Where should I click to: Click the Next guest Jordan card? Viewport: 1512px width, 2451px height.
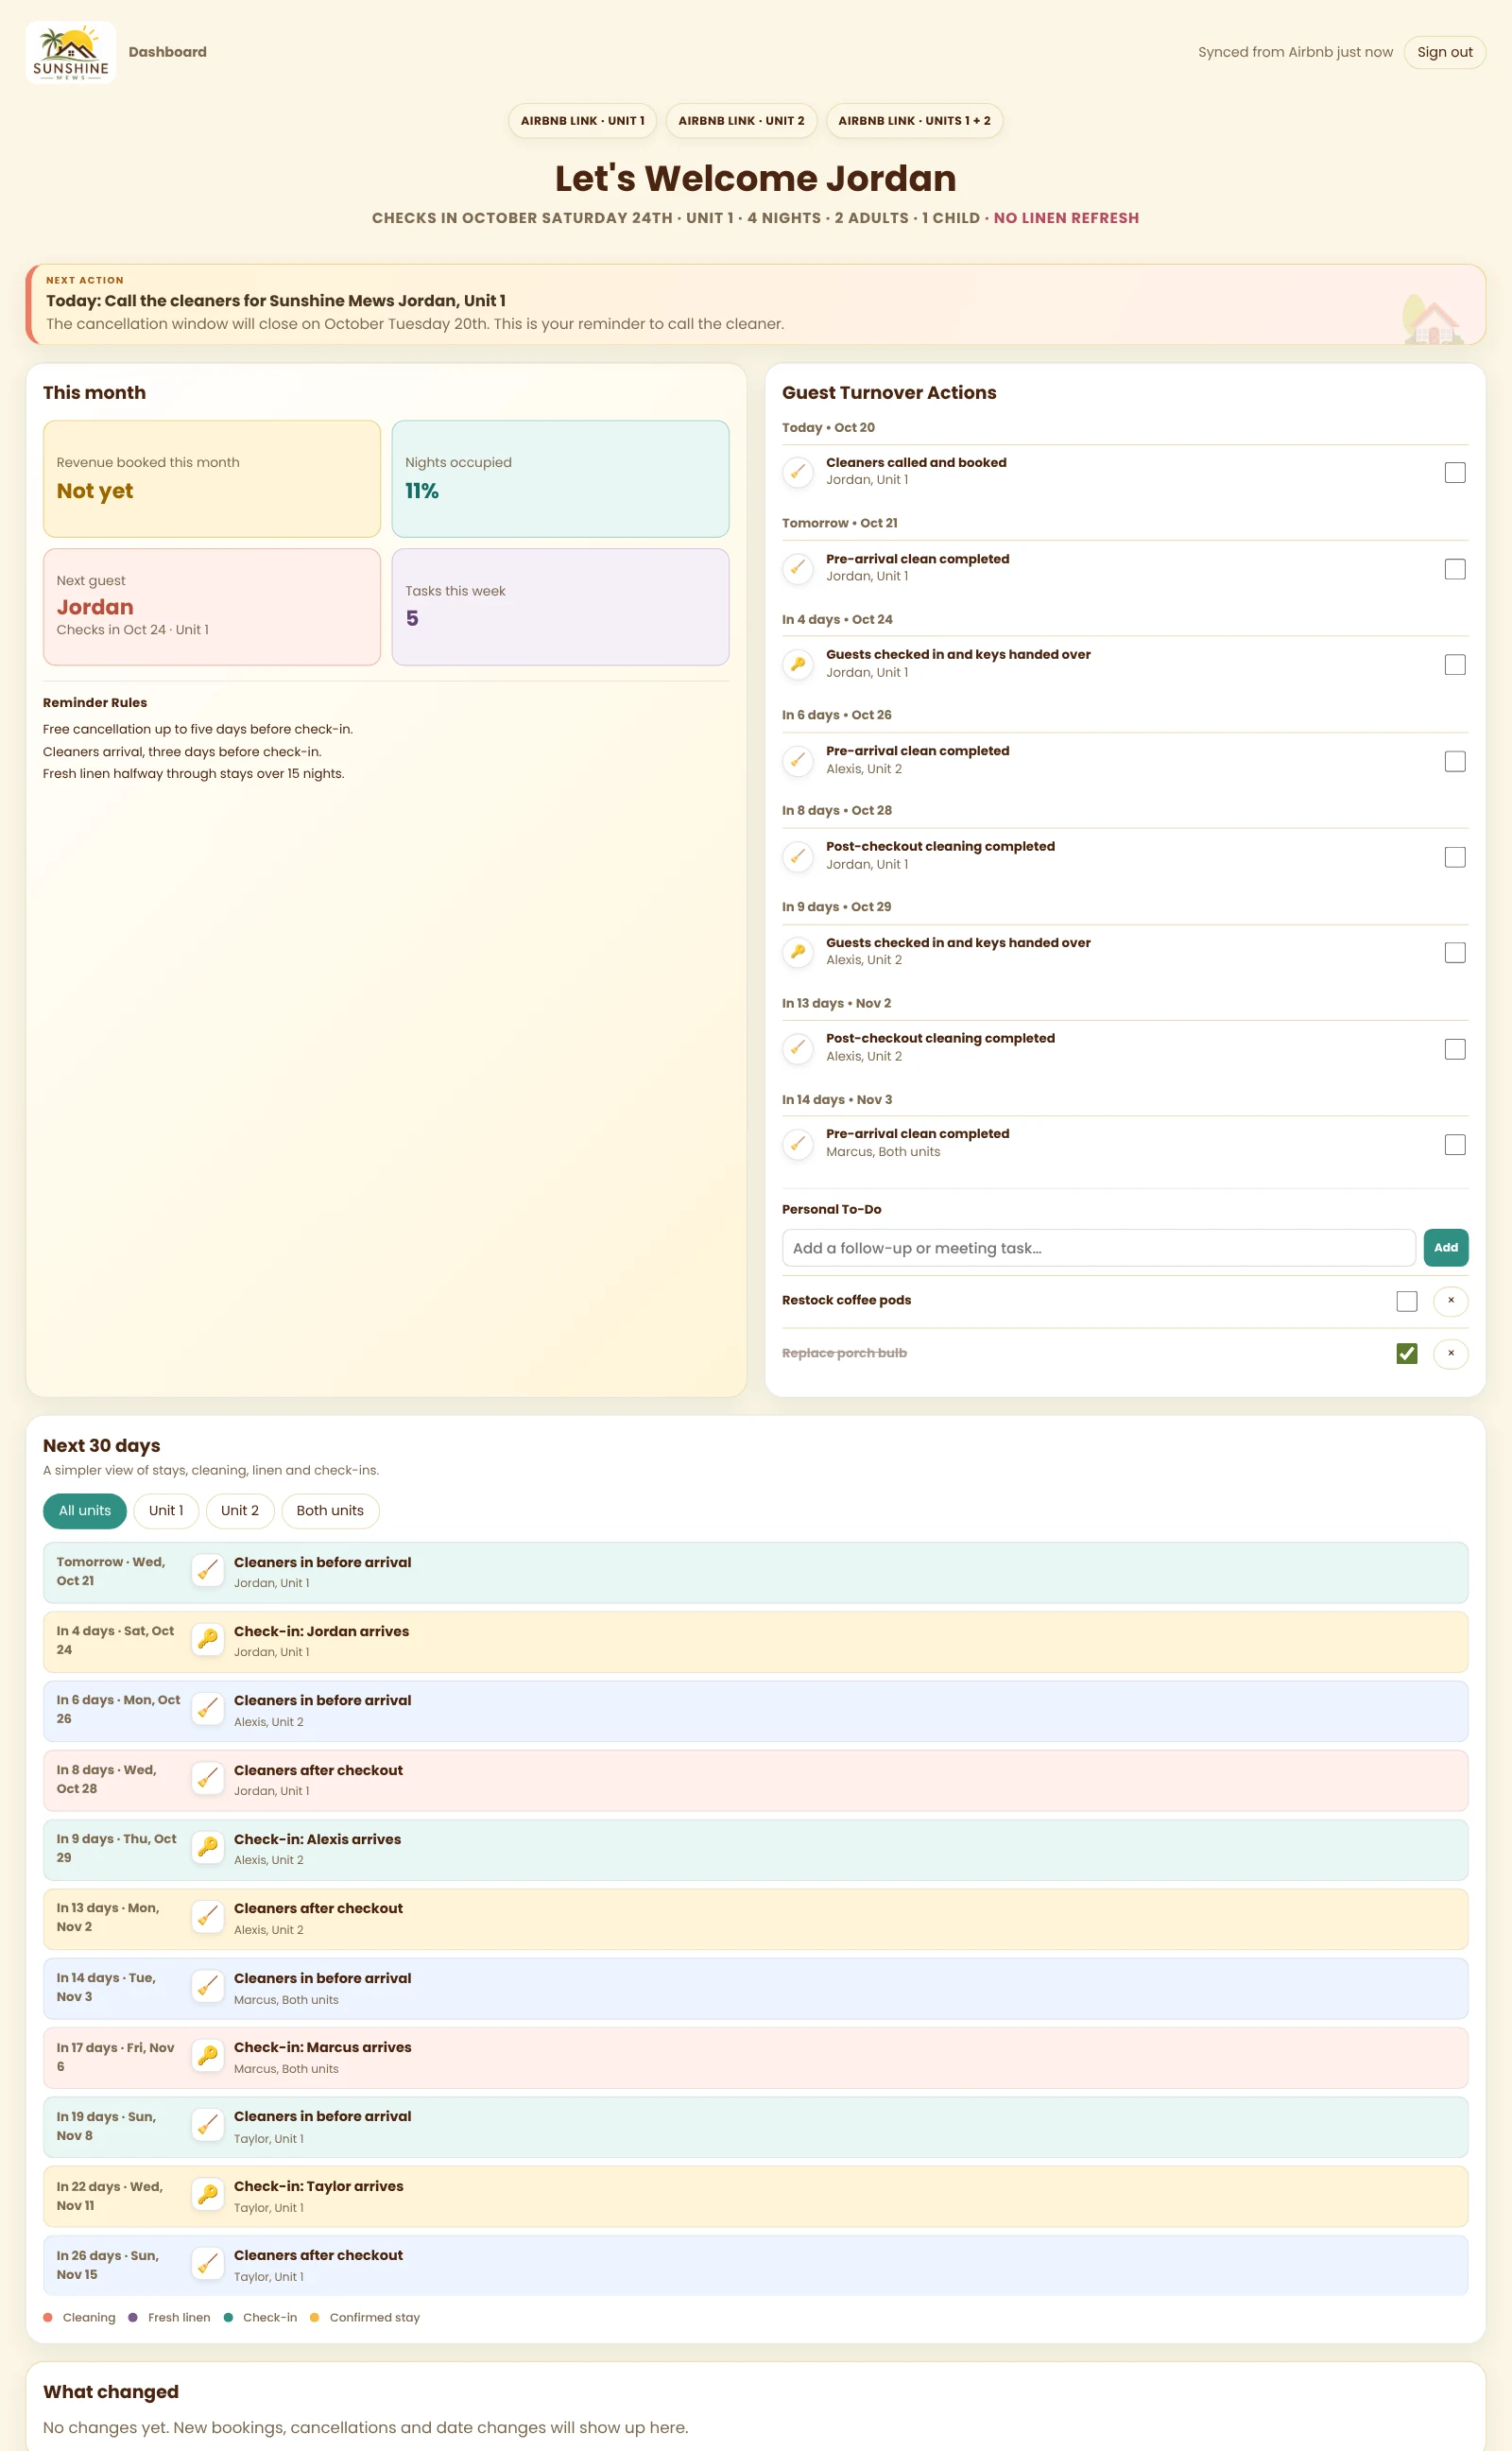pos(212,606)
